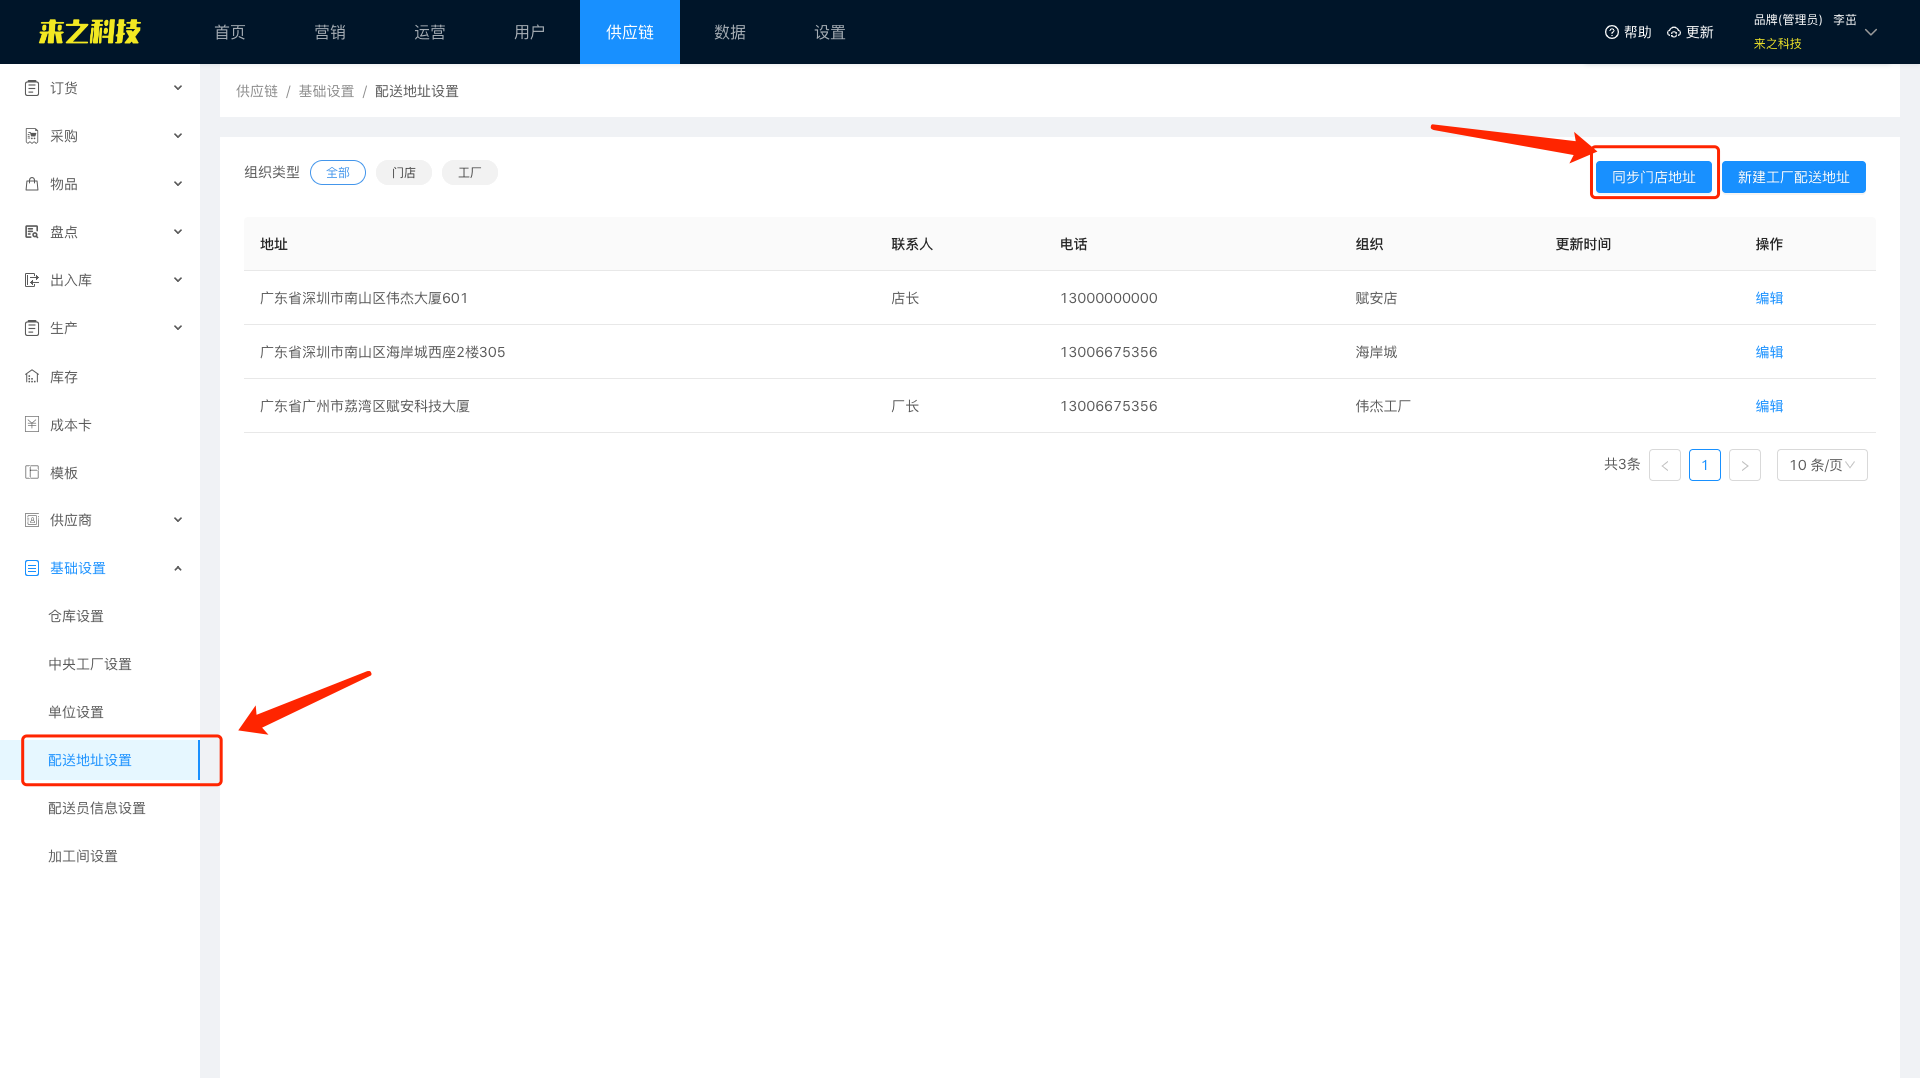
Task: Click the 帮助 question mark icon
Action: pyautogui.click(x=1612, y=32)
